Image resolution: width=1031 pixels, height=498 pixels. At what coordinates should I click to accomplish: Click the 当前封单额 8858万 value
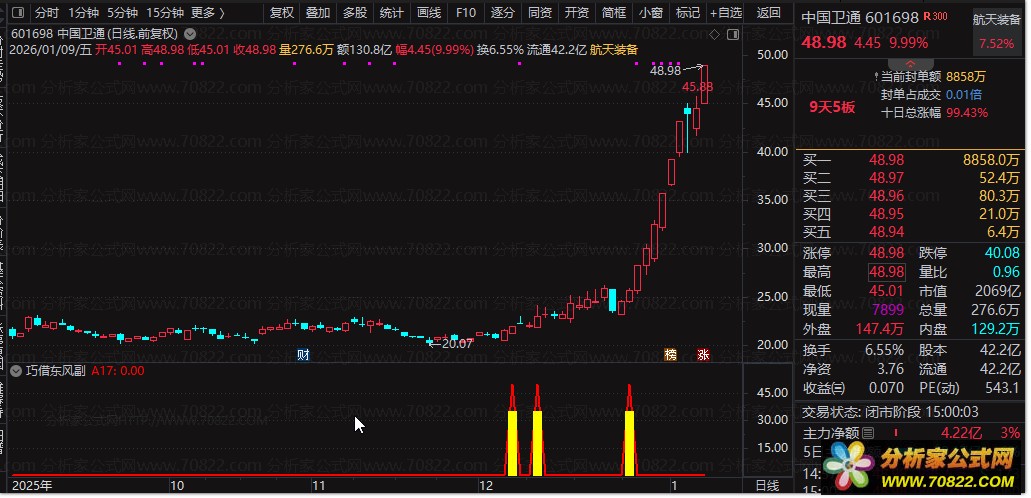(966, 77)
